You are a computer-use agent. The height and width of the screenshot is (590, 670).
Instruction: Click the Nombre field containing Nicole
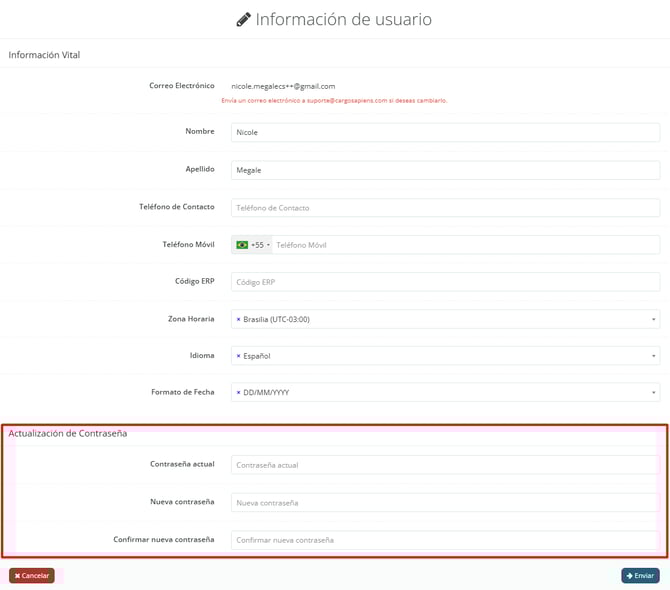tap(445, 132)
